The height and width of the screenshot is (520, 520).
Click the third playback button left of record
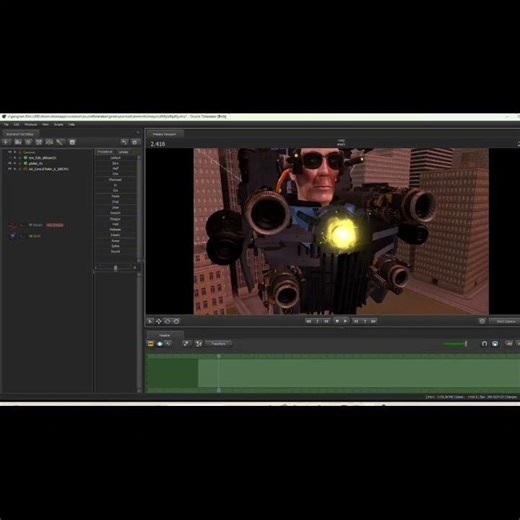(326, 321)
